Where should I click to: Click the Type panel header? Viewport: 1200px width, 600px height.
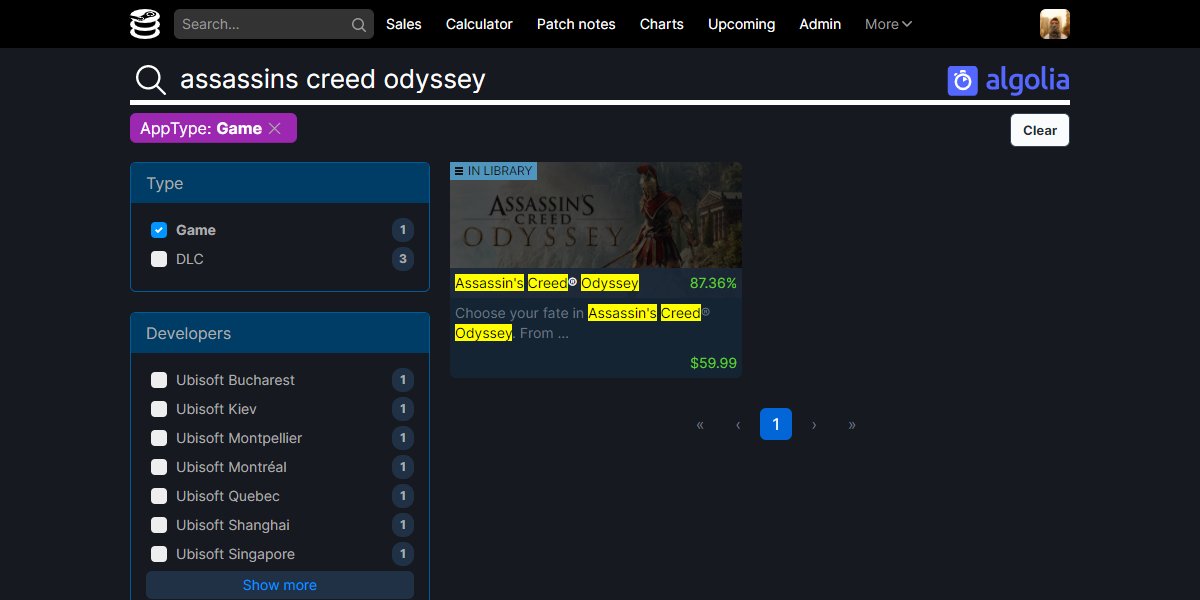pyautogui.click(x=280, y=183)
